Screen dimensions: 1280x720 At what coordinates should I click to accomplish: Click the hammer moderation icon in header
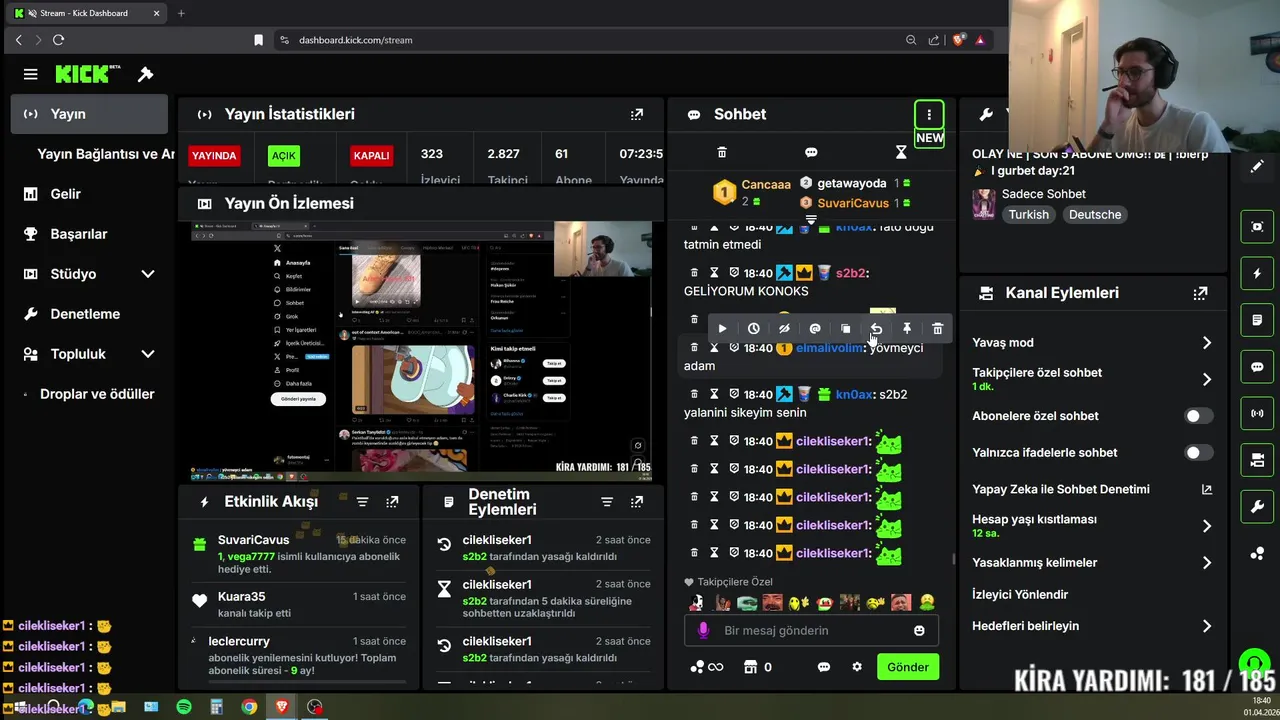click(145, 74)
